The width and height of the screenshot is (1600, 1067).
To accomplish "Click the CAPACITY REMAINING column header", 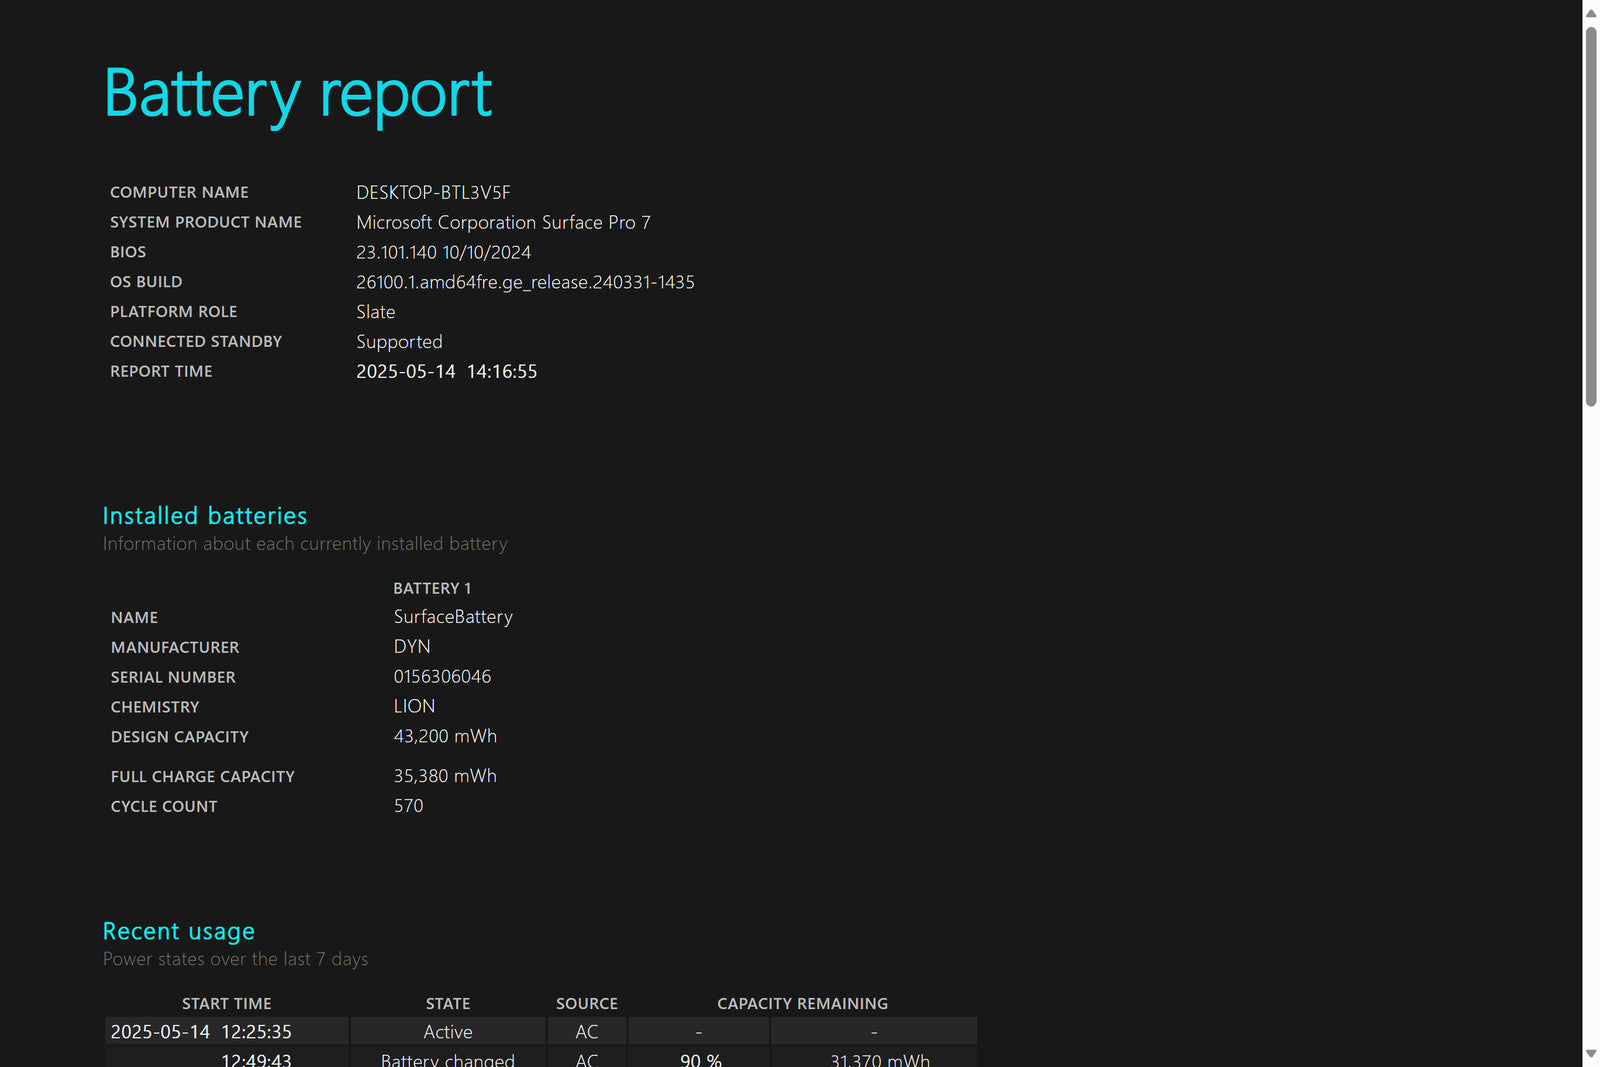I will 802,1003.
